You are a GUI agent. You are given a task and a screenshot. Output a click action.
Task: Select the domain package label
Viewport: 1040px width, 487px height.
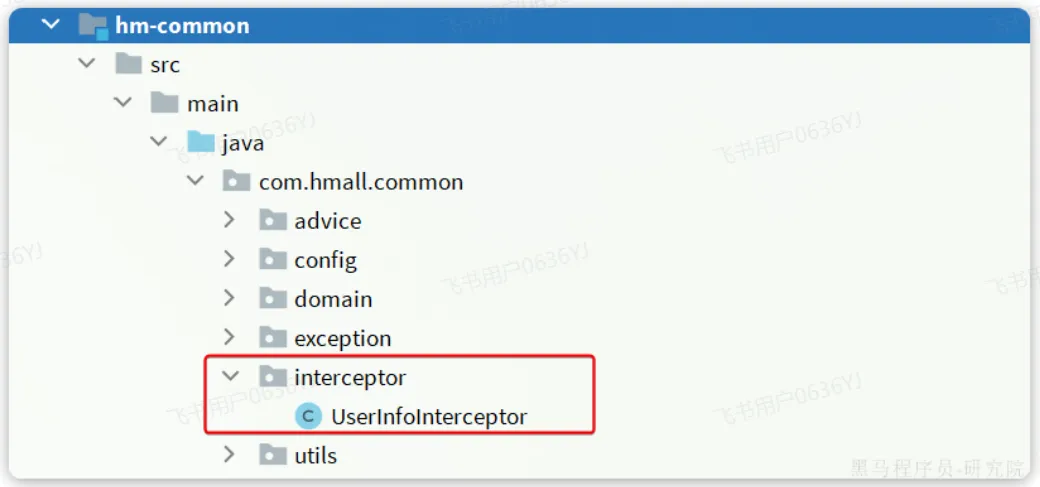click(333, 299)
